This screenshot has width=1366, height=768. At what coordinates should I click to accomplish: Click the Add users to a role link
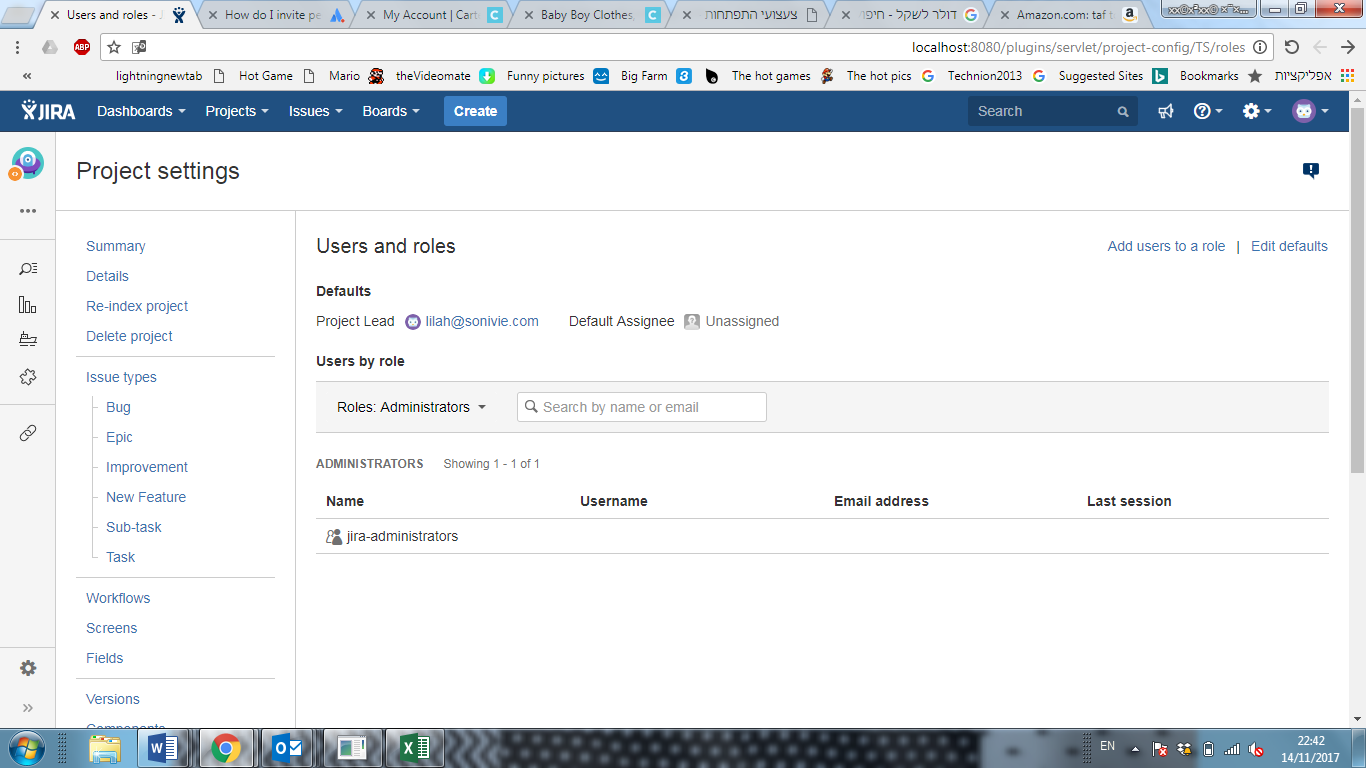1166,246
